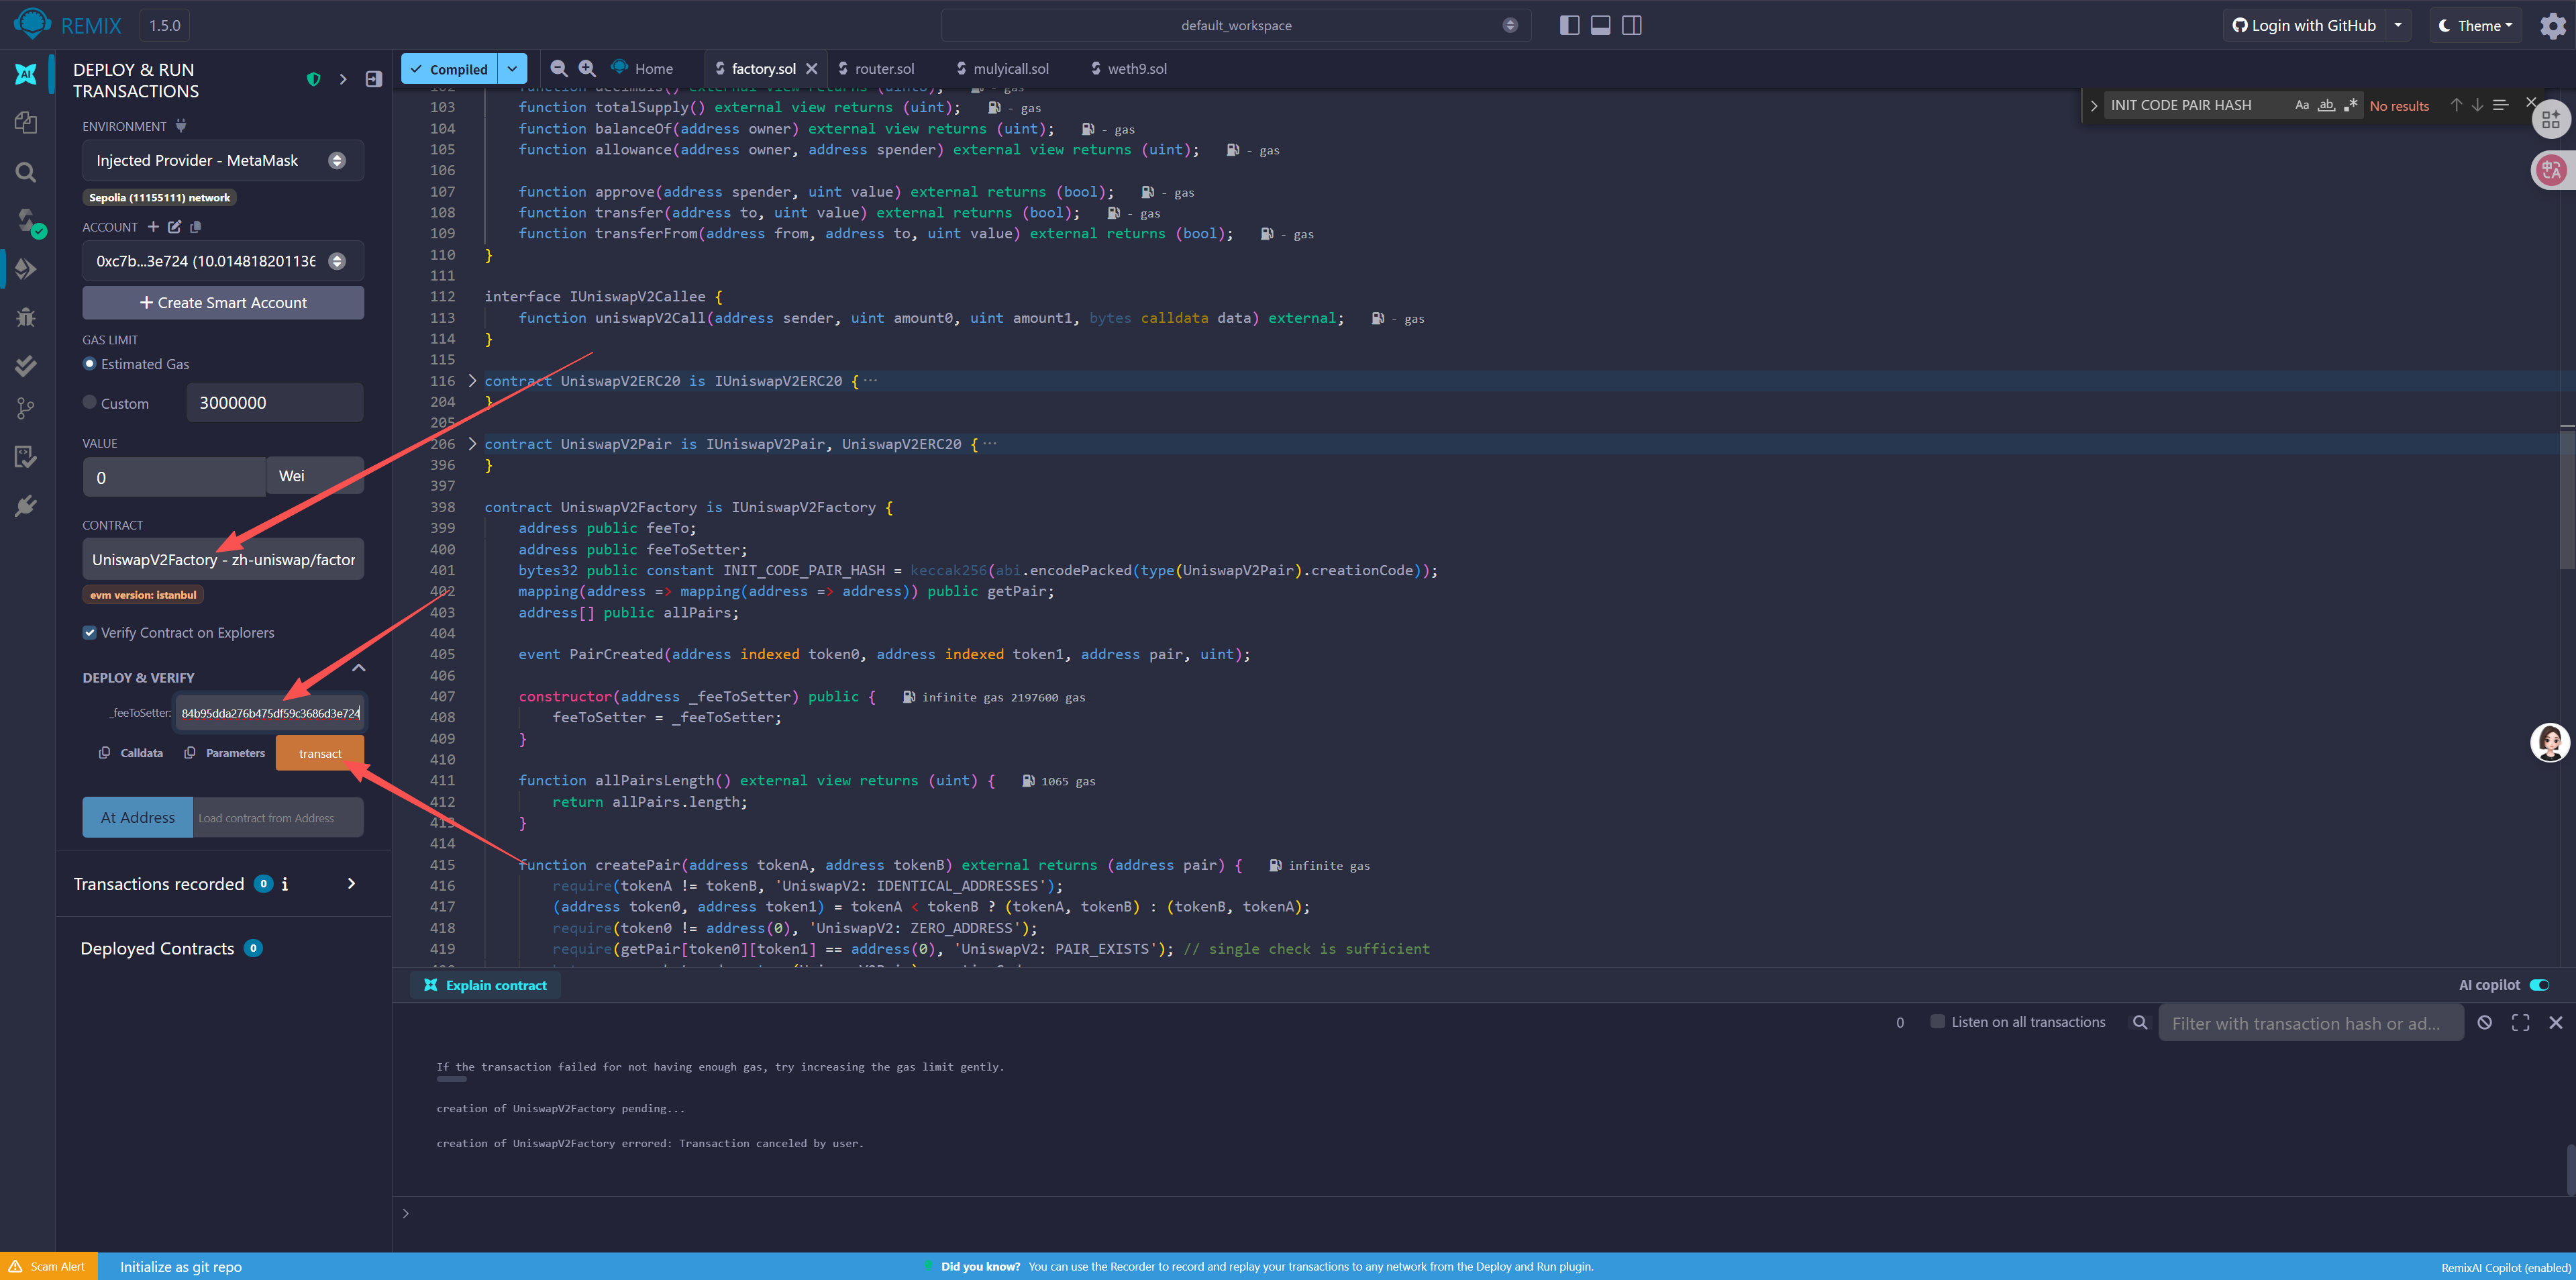Screen dimensions: 2576x1280
Task: Open the Git source control sidebar icon
Action: click(x=26, y=408)
